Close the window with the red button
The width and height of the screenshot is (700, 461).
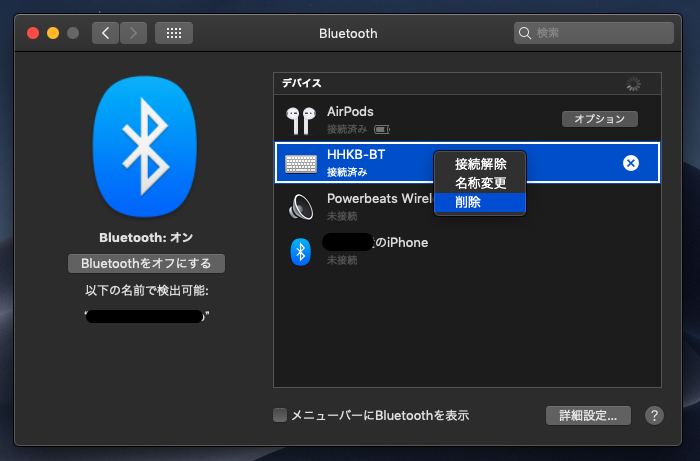tap(33, 33)
